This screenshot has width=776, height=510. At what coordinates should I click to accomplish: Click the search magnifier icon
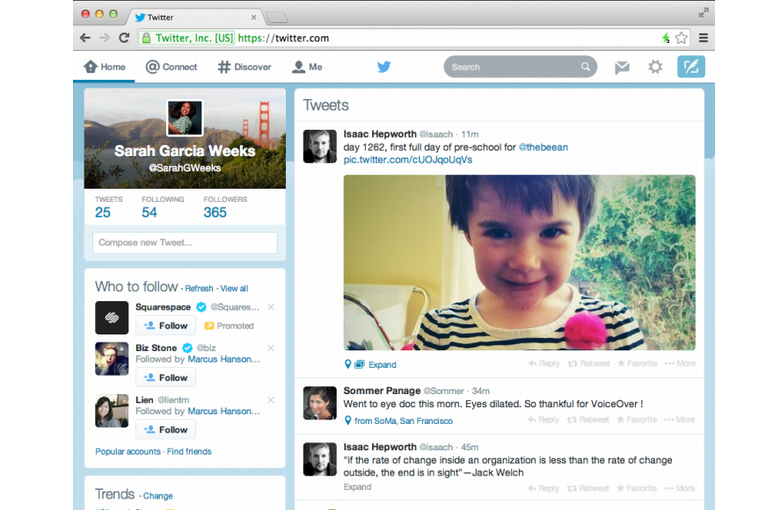[x=585, y=67]
